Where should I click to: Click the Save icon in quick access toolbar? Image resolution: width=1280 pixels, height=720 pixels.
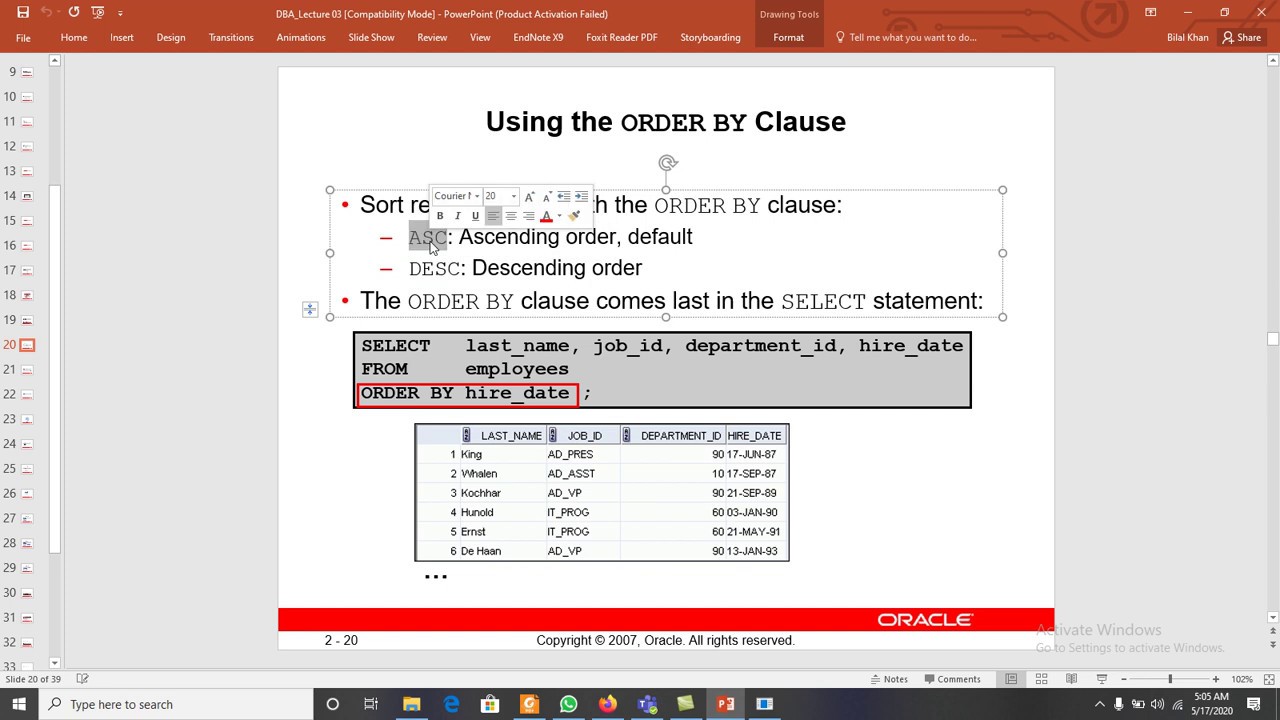click(23, 13)
